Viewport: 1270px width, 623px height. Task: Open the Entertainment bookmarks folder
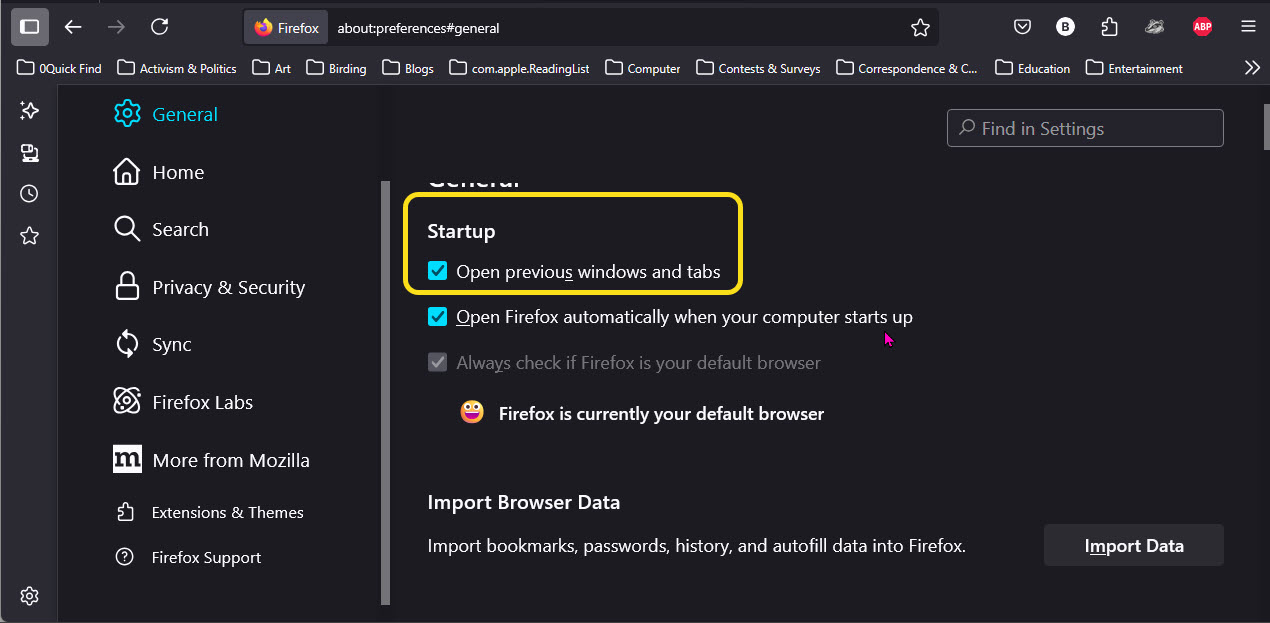coord(1135,68)
